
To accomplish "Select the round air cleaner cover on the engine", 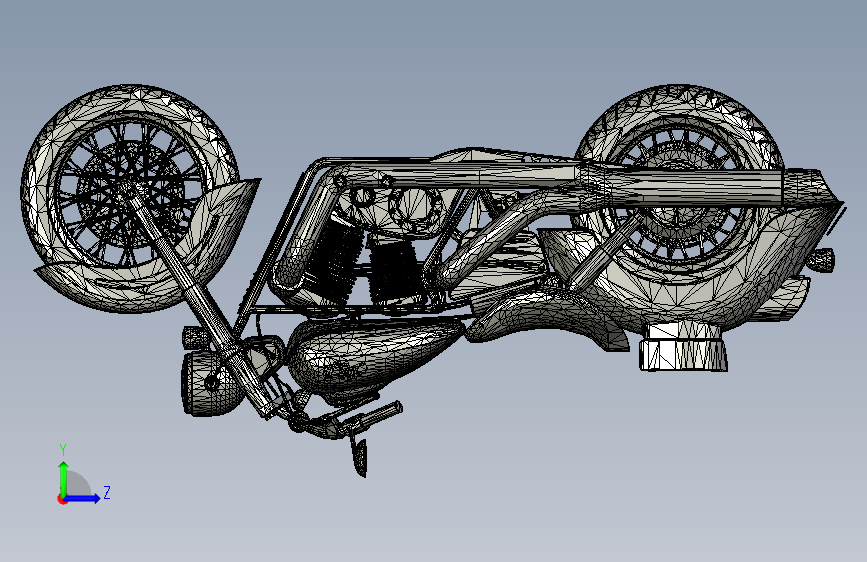I will pos(416,206).
